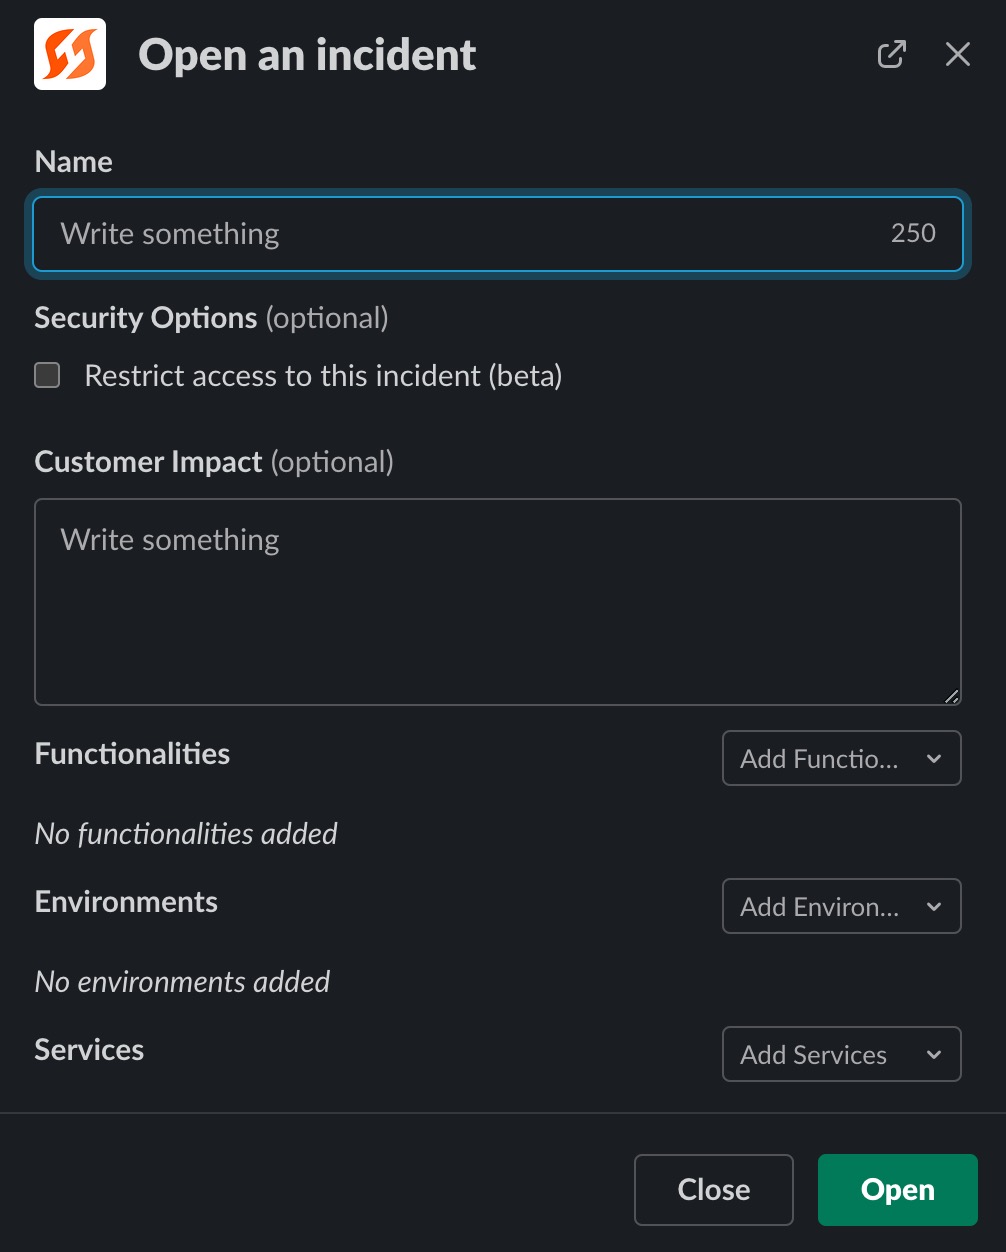Open the Add Environments dropdown
The width and height of the screenshot is (1006, 1252).
[820, 907]
